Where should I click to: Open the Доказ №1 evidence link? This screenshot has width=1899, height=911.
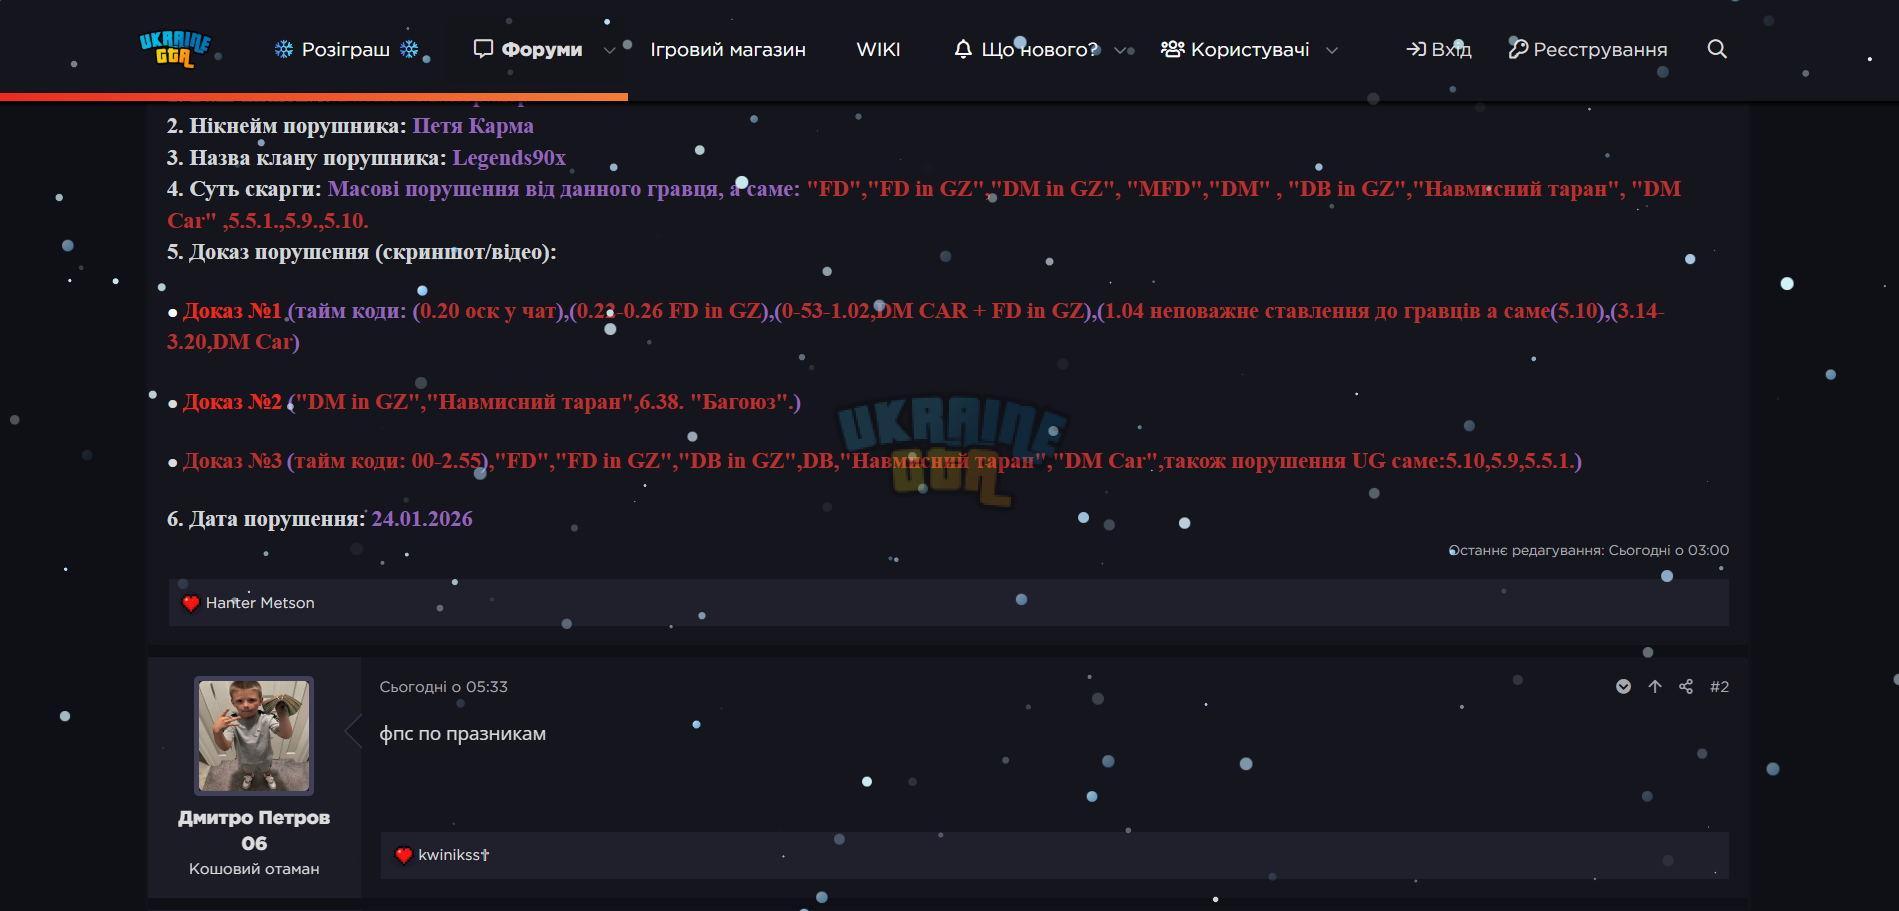pos(232,311)
